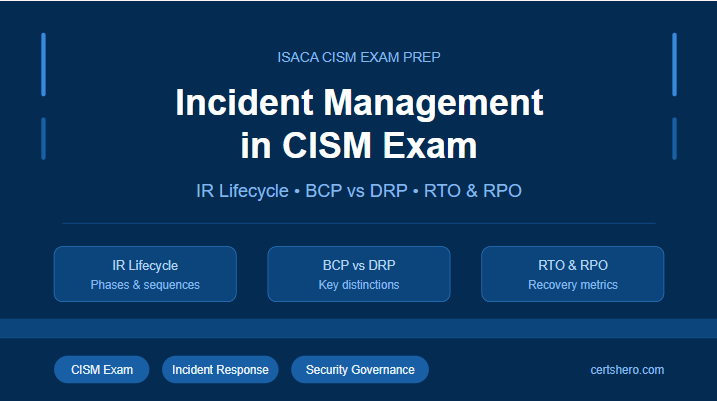
Task: Select the BCP vs DRP card
Action: click(359, 273)
